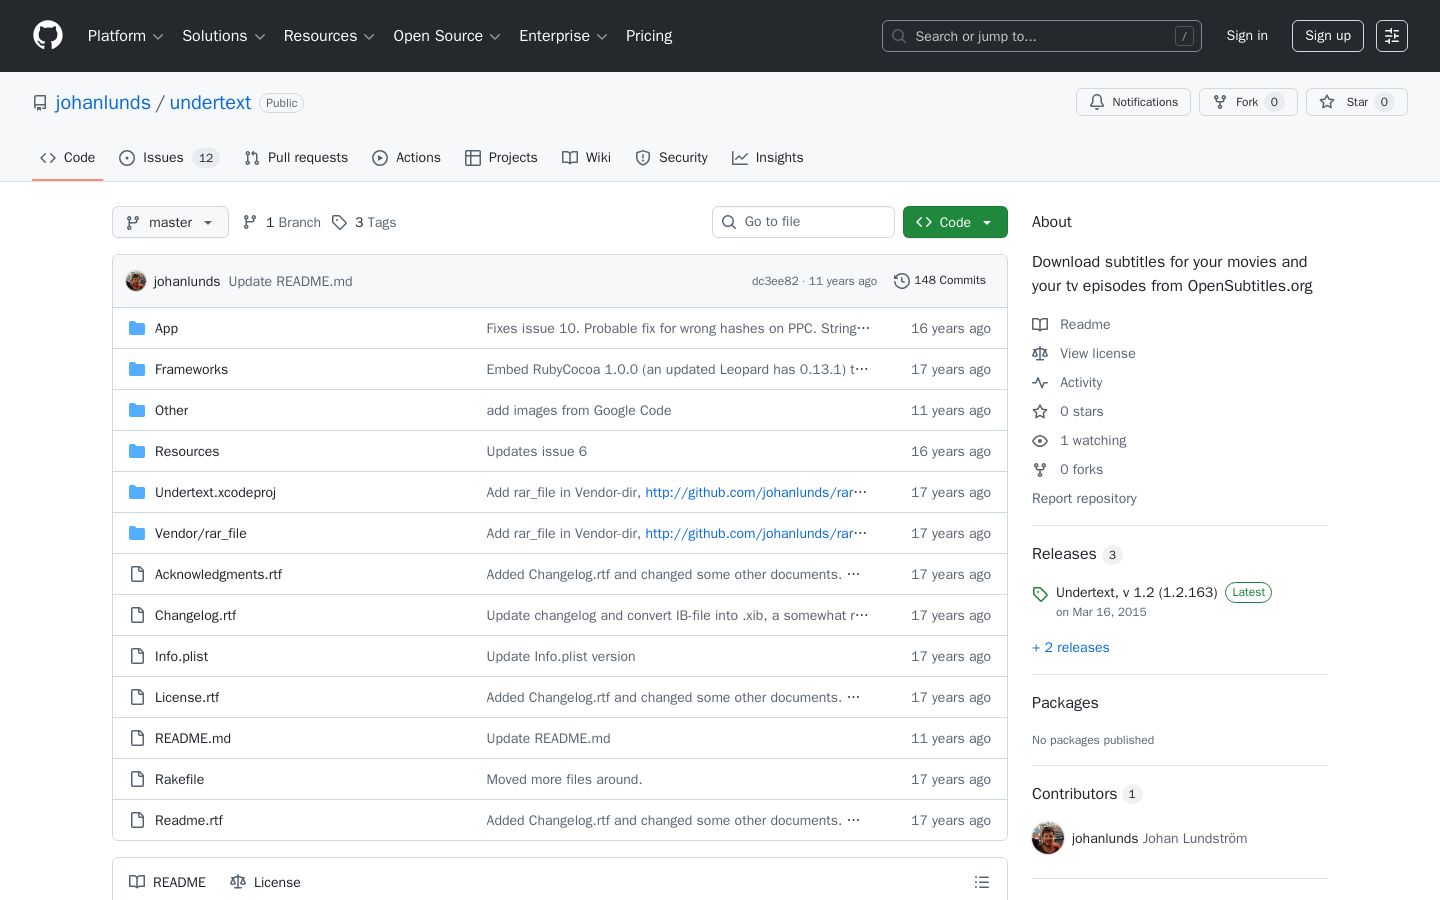
Task: Fork the undertext repository
Action: (1248, 102)
